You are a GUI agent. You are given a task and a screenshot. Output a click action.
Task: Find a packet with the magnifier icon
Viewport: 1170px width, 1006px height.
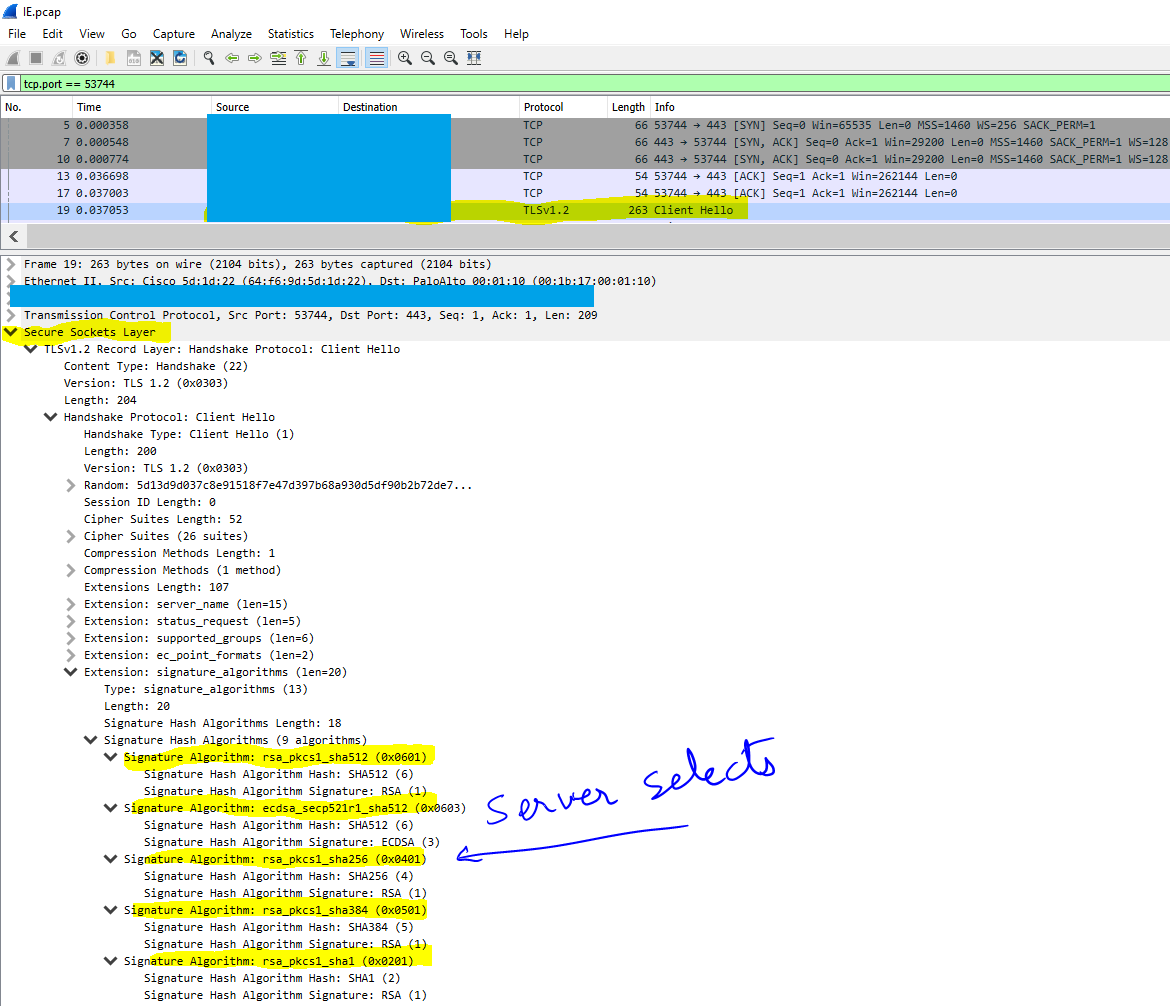pos(207,57)
